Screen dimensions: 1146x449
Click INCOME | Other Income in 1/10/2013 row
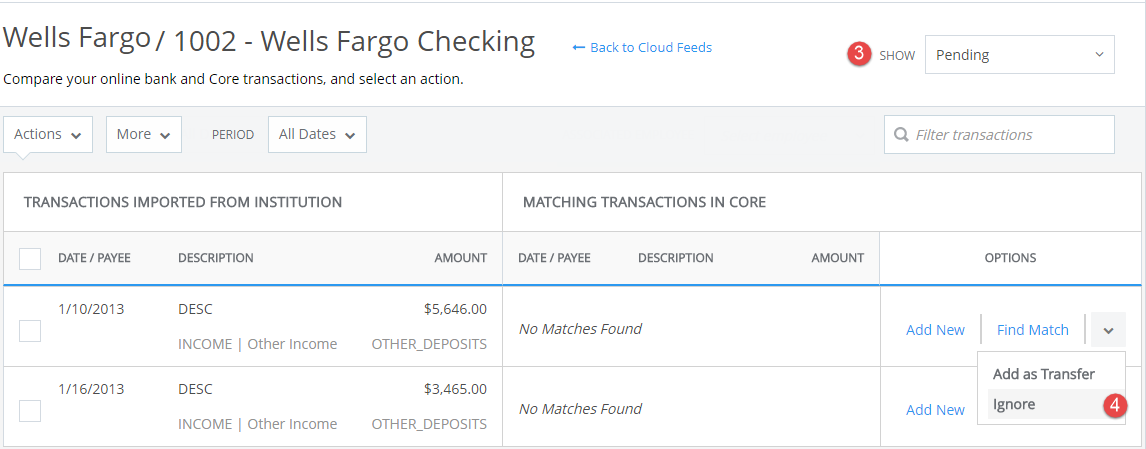coord(257,344)
